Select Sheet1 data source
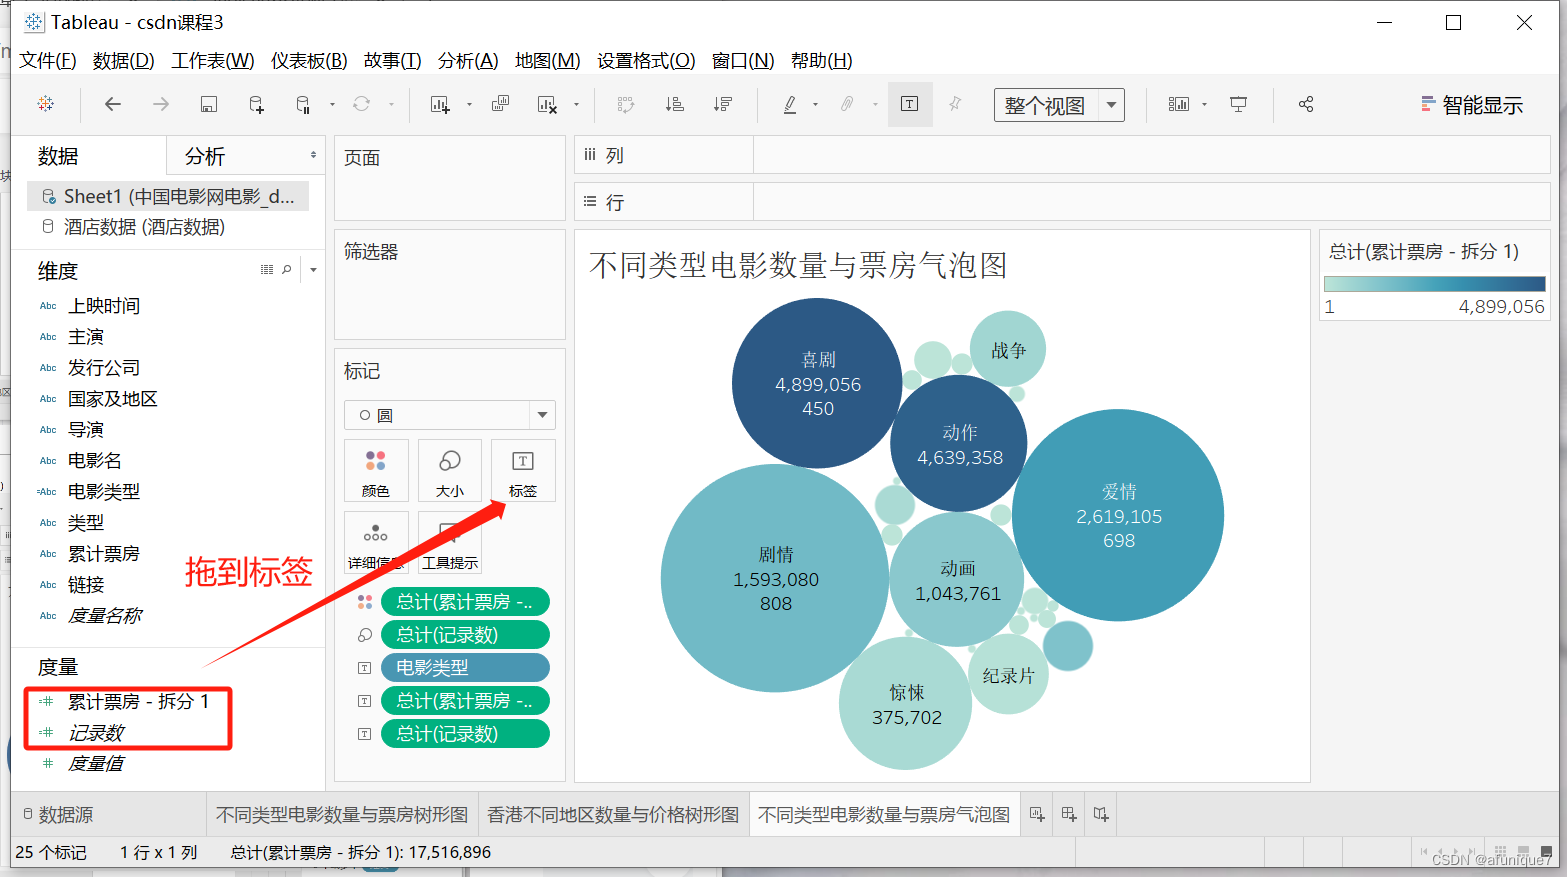The image size is (1567, 877). (168, 196)
